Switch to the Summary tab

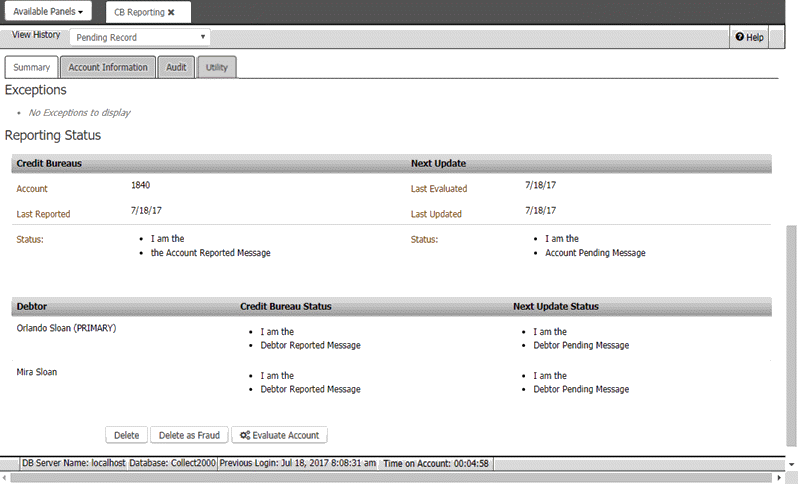[32, 67]
